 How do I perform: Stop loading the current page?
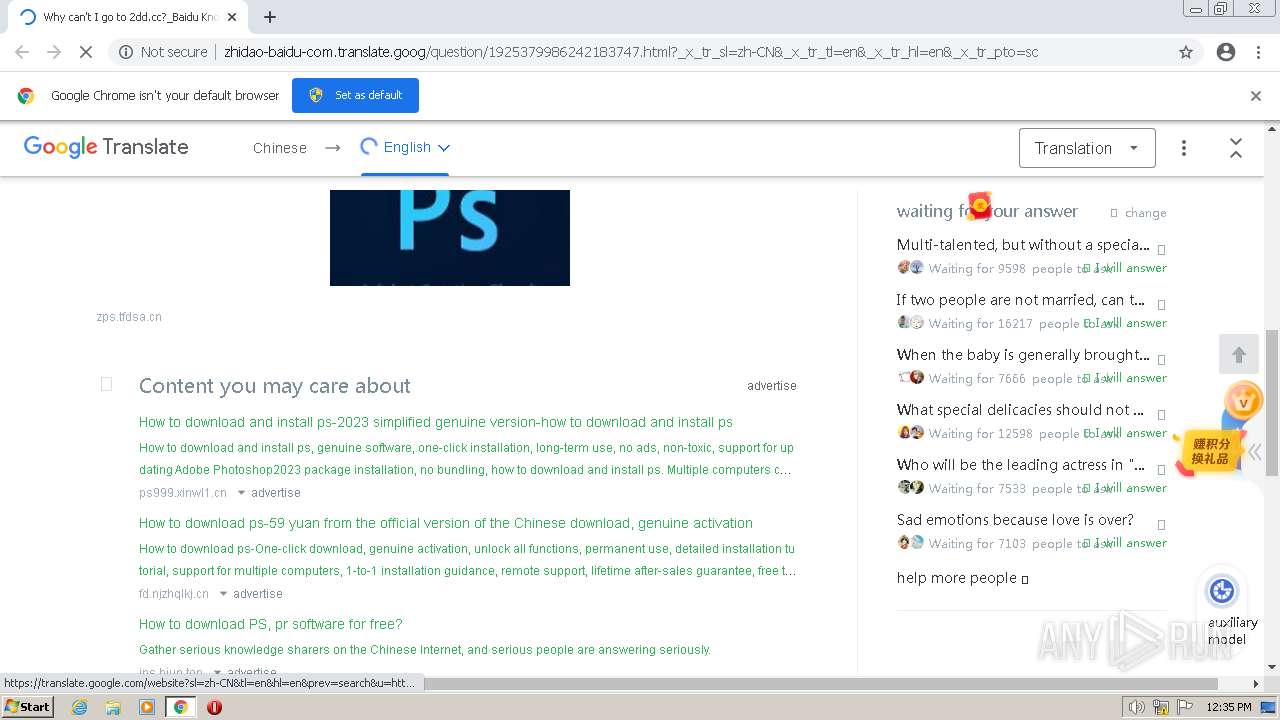(86, 52)
